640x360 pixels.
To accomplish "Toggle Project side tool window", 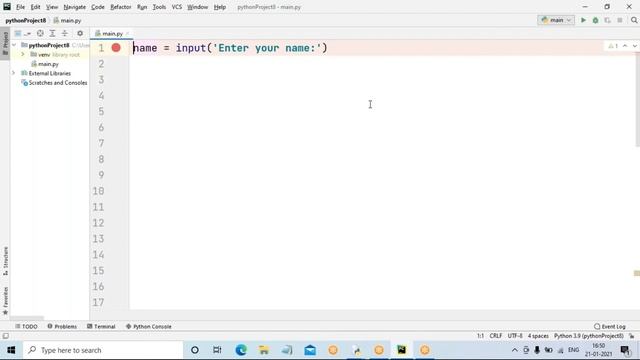I will [x=5, y=44].
